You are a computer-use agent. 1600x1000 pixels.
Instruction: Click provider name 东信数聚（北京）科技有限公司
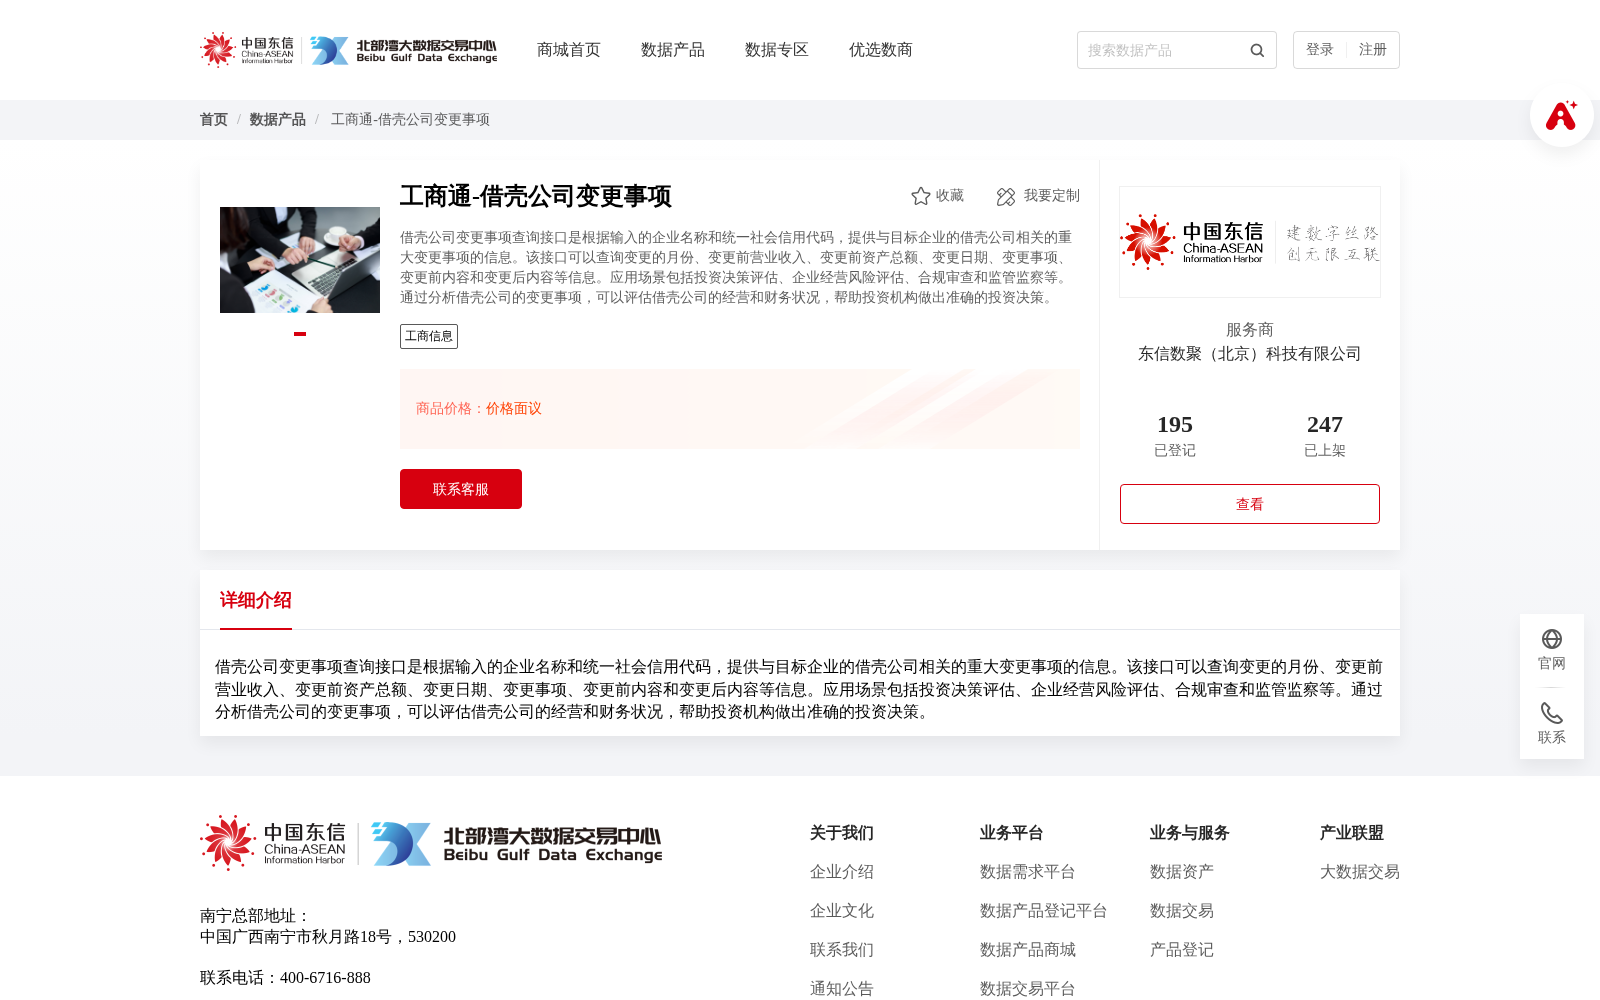click(x=1250, y=354)
